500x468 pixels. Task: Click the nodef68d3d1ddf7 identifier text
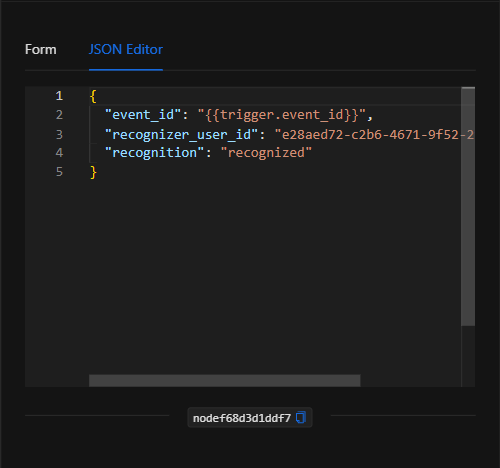[x=242, y=418]
